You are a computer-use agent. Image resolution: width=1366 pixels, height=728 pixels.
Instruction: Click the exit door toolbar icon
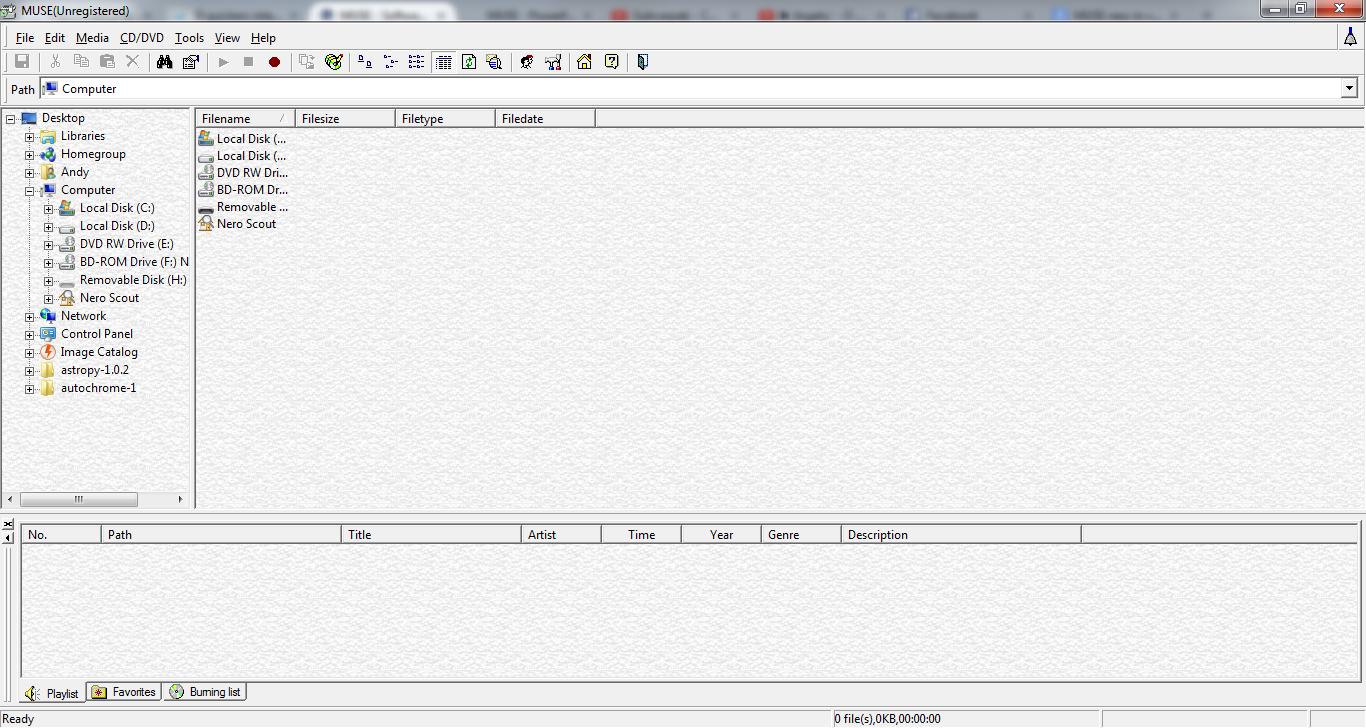[642, 62]
